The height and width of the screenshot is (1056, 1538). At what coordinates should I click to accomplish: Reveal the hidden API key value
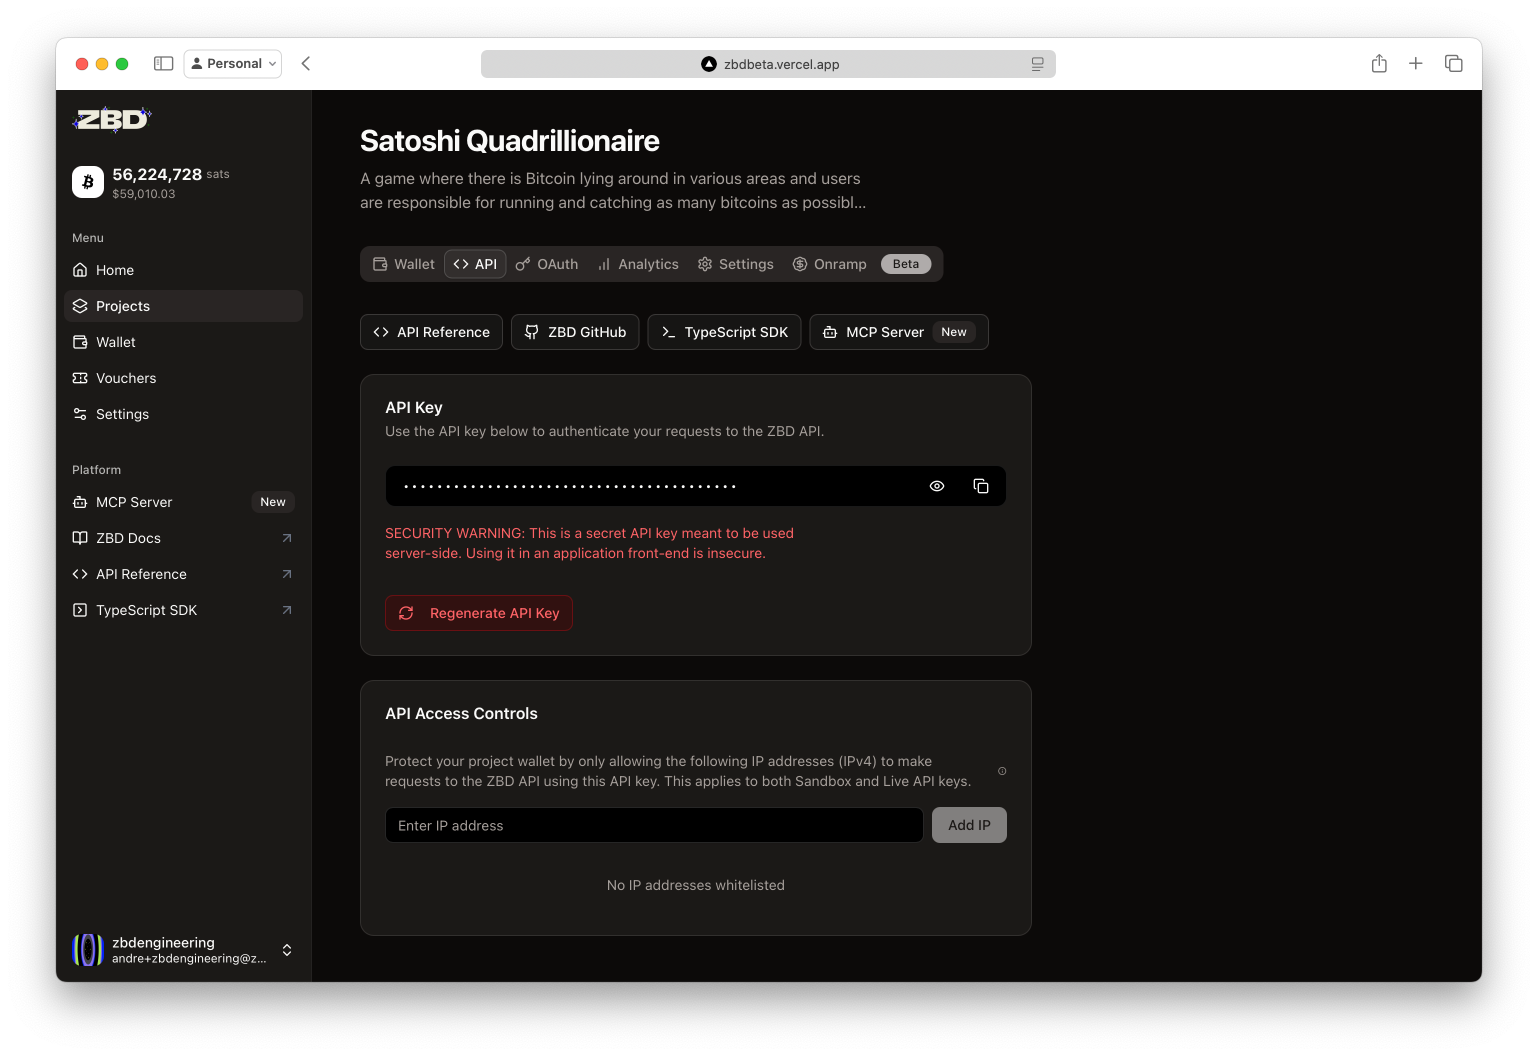point(936,486)
